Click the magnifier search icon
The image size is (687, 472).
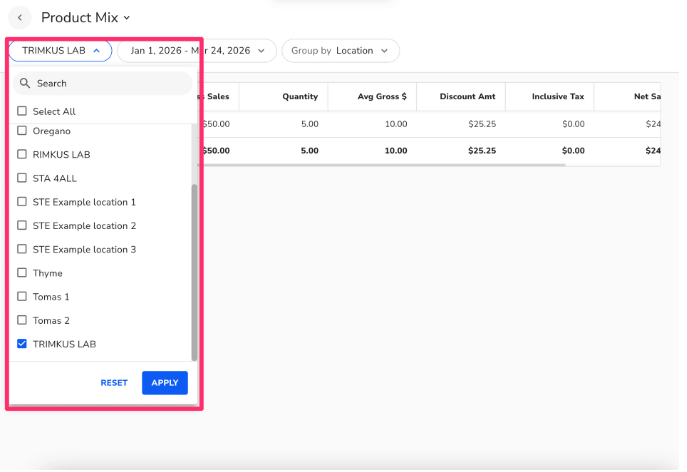pos(25,83)
